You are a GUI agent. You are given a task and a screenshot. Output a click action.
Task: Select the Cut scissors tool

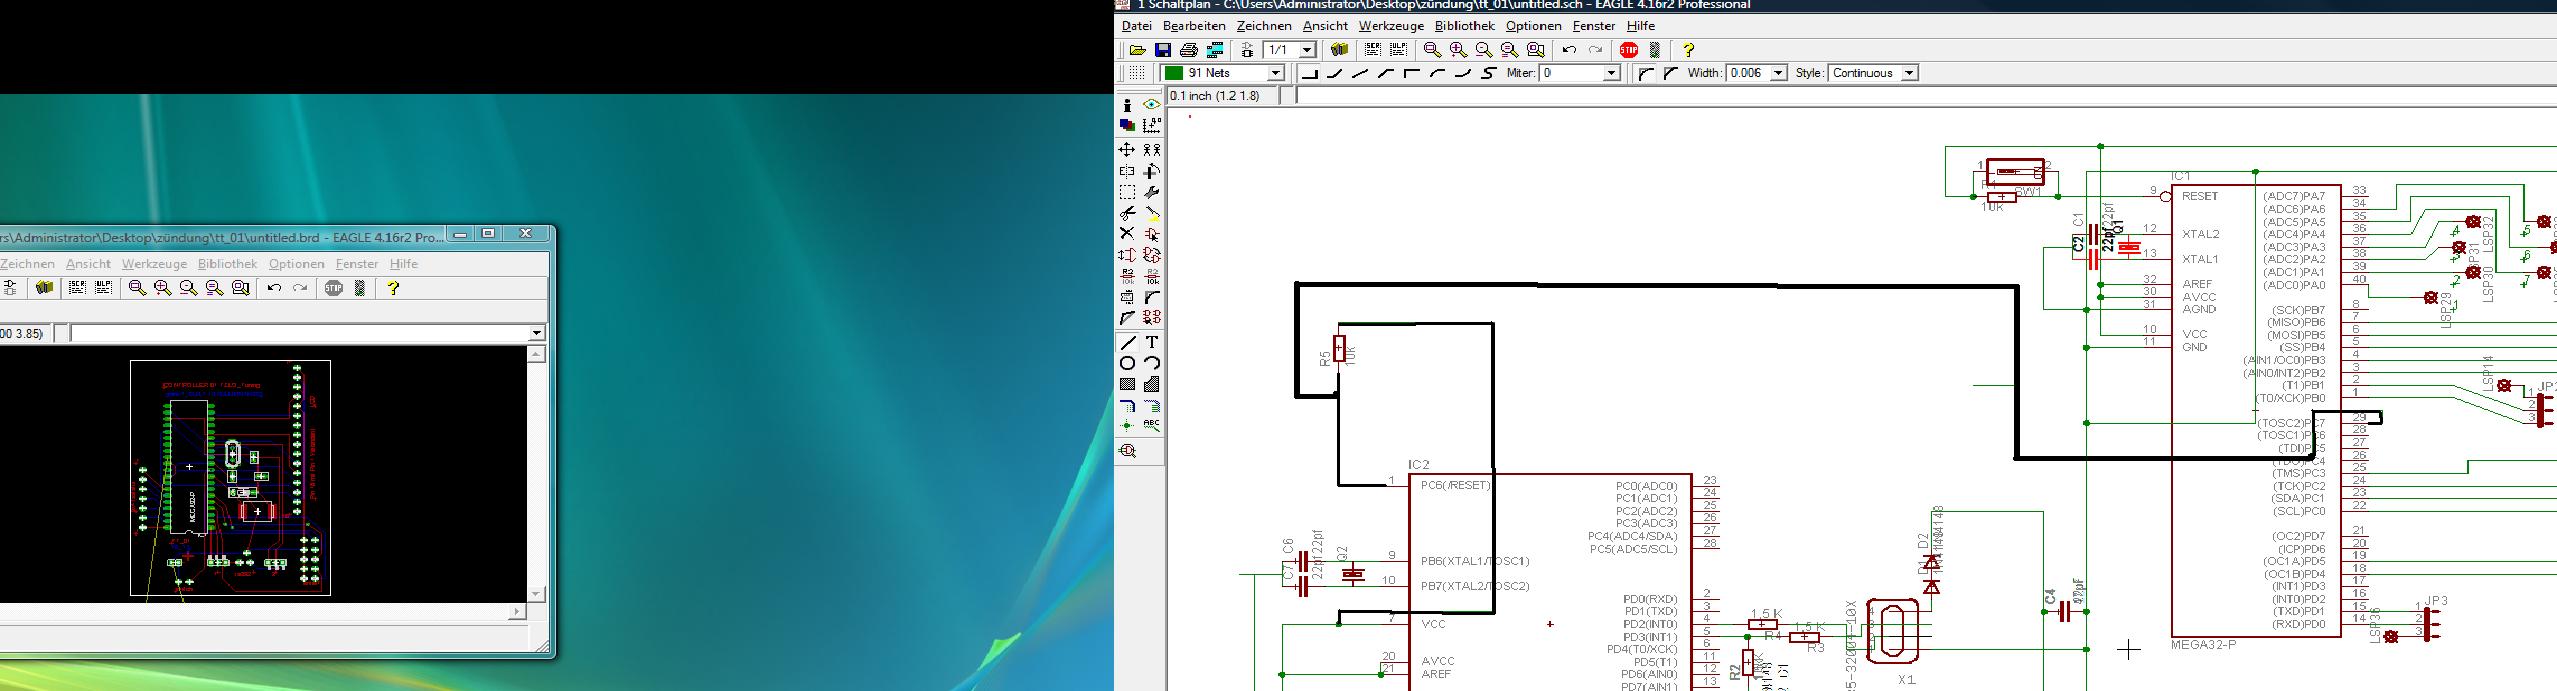click(1127, 213)
